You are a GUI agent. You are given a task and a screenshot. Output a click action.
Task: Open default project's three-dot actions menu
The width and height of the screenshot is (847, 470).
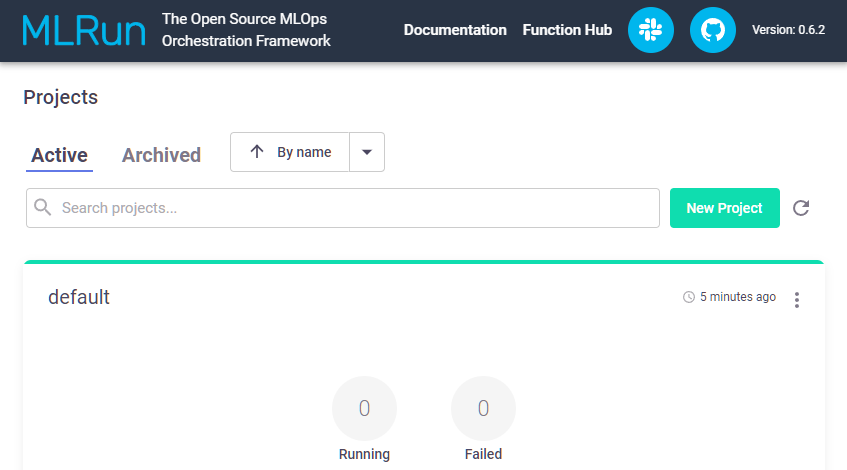coord(797,299)
